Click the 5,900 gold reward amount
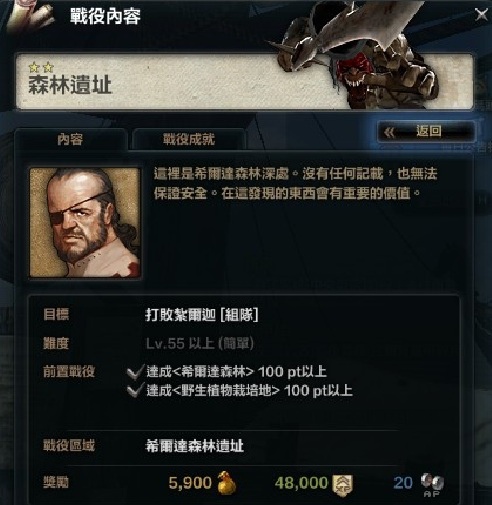Viewport: 492px width, 505px height. point(190,483)
